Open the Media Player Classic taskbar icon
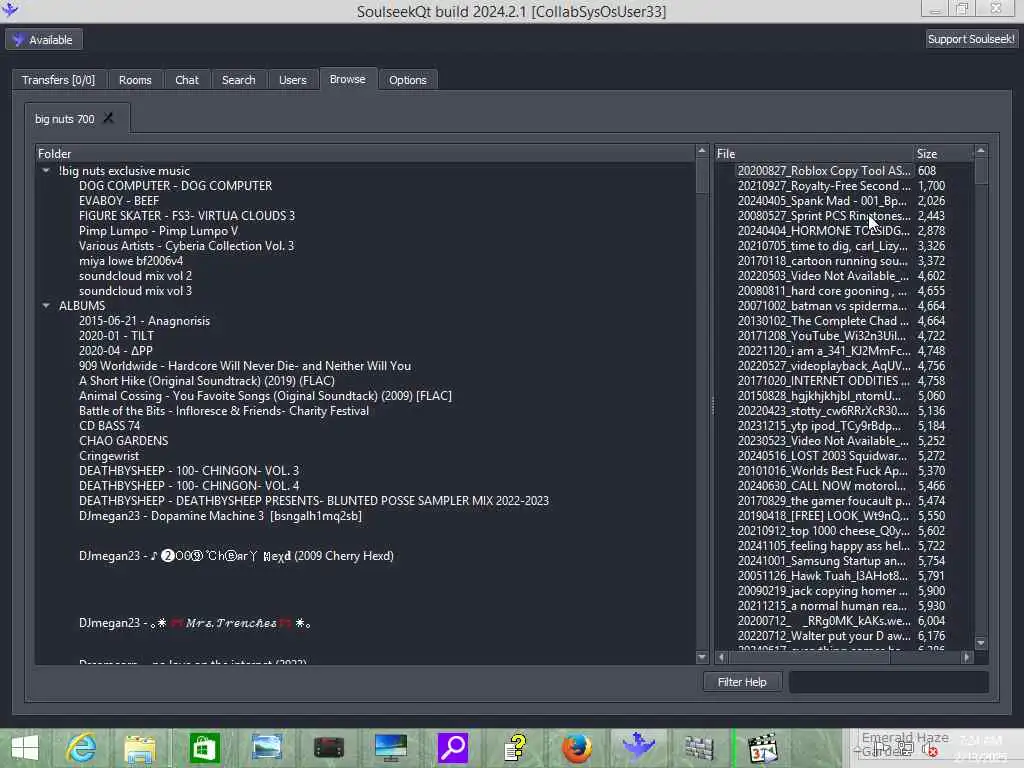This screenshot has height=768, width=1024. tap(762, 748)
